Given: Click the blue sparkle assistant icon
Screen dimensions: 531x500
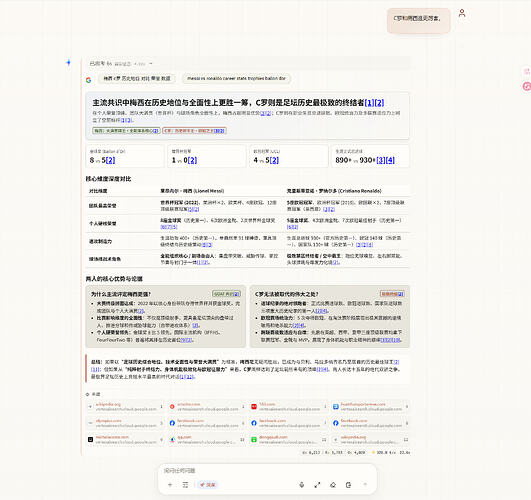Looking at the screenshot, I should tap(68, 62).
